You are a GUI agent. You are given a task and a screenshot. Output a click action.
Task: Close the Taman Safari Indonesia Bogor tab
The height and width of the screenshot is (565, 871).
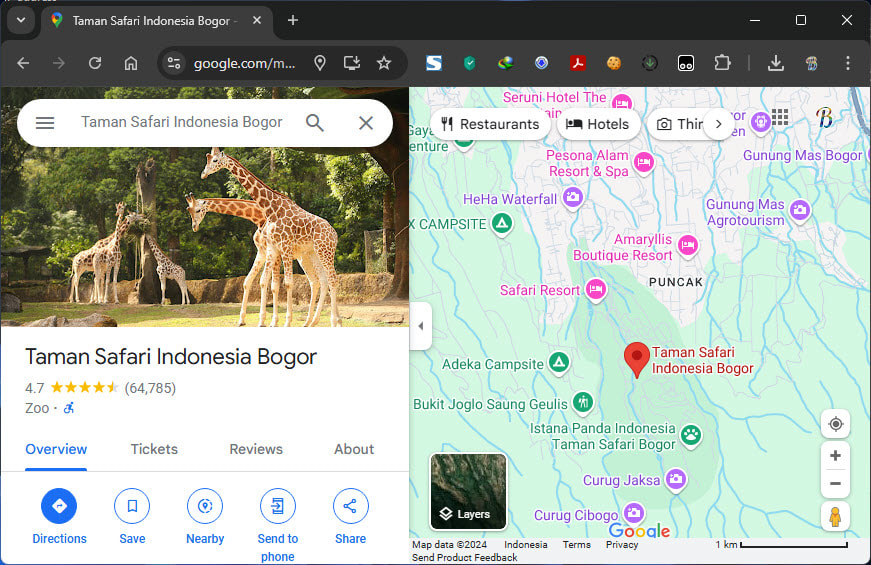point(257,21)
